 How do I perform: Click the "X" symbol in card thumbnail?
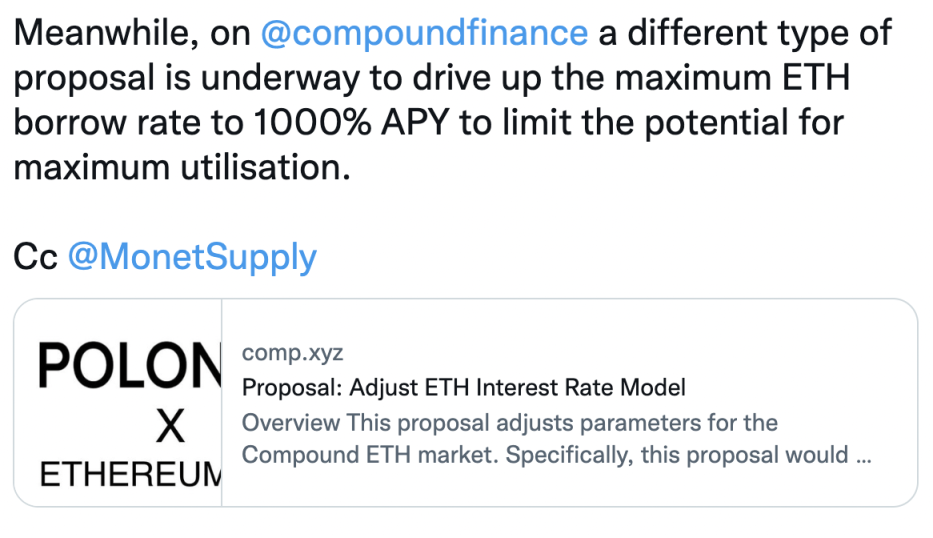point(171,427)
